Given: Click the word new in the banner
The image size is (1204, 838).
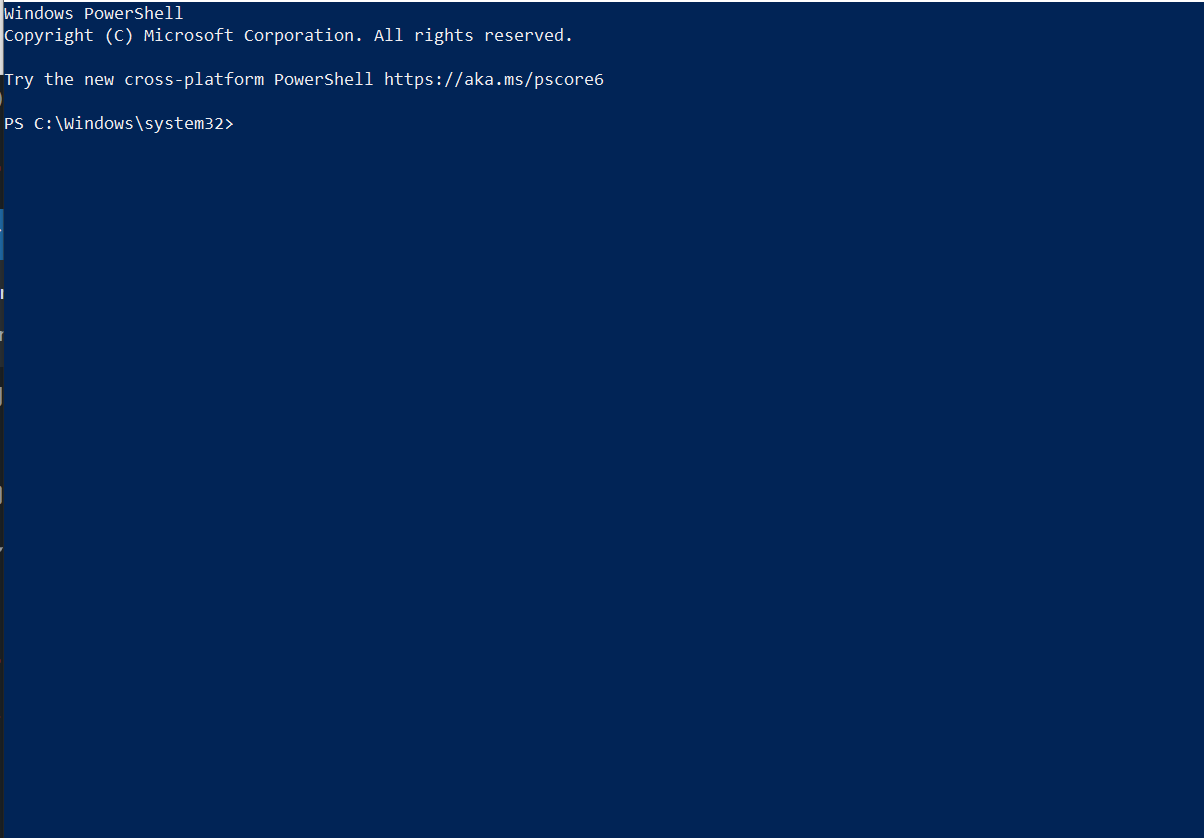Looking at the screenshot, I should [x=98, y=79].
